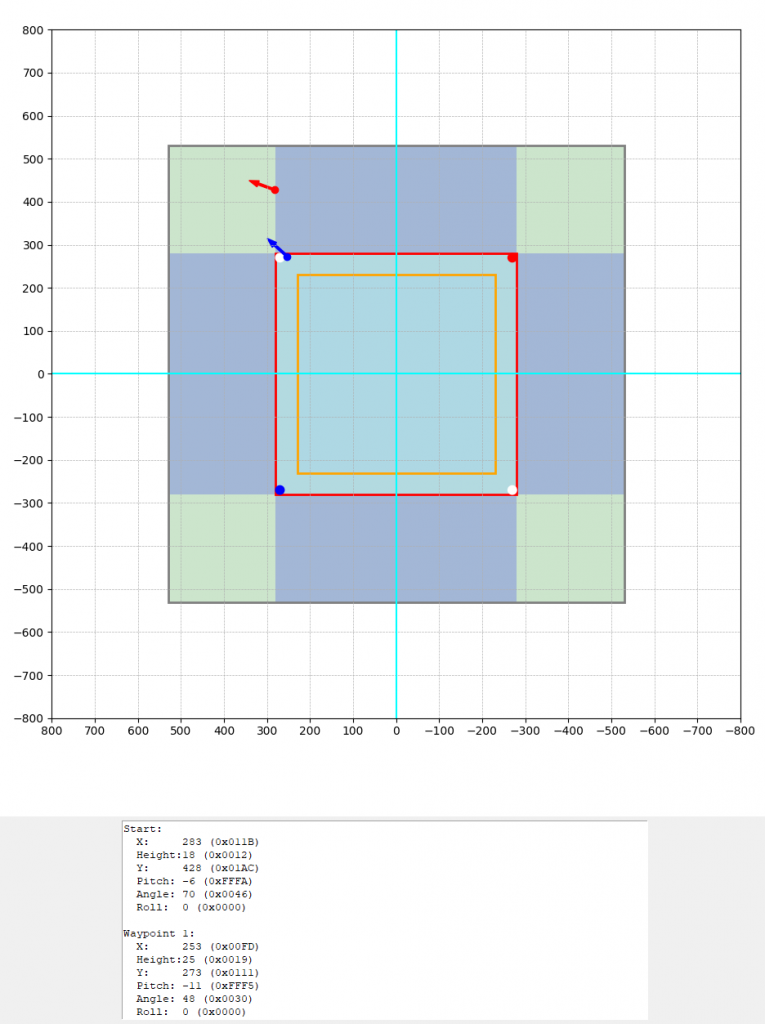This screenshot has height=1024, width=765.
Task: Click the Start X value line 283 (0x011B)
Action: point(196,842)
